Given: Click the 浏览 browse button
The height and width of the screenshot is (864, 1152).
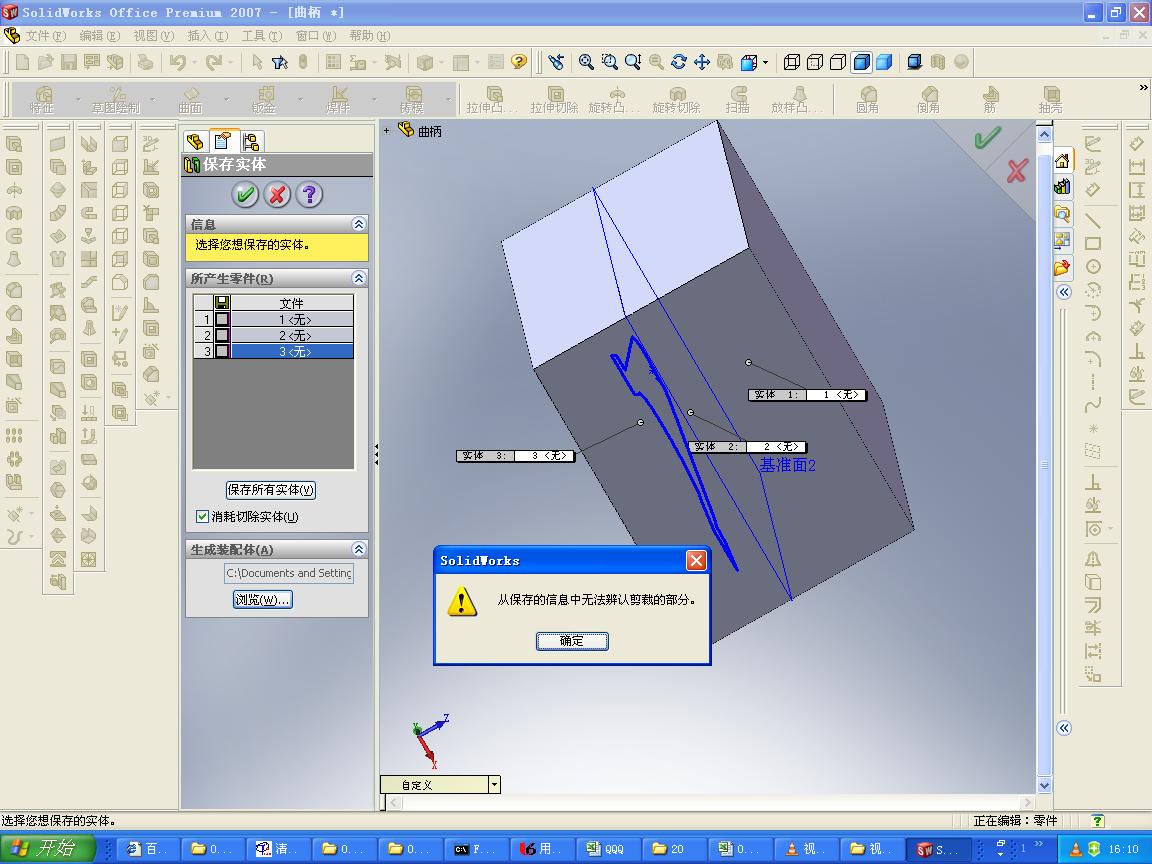Looking at the screenshot, I should click(262, 600).
